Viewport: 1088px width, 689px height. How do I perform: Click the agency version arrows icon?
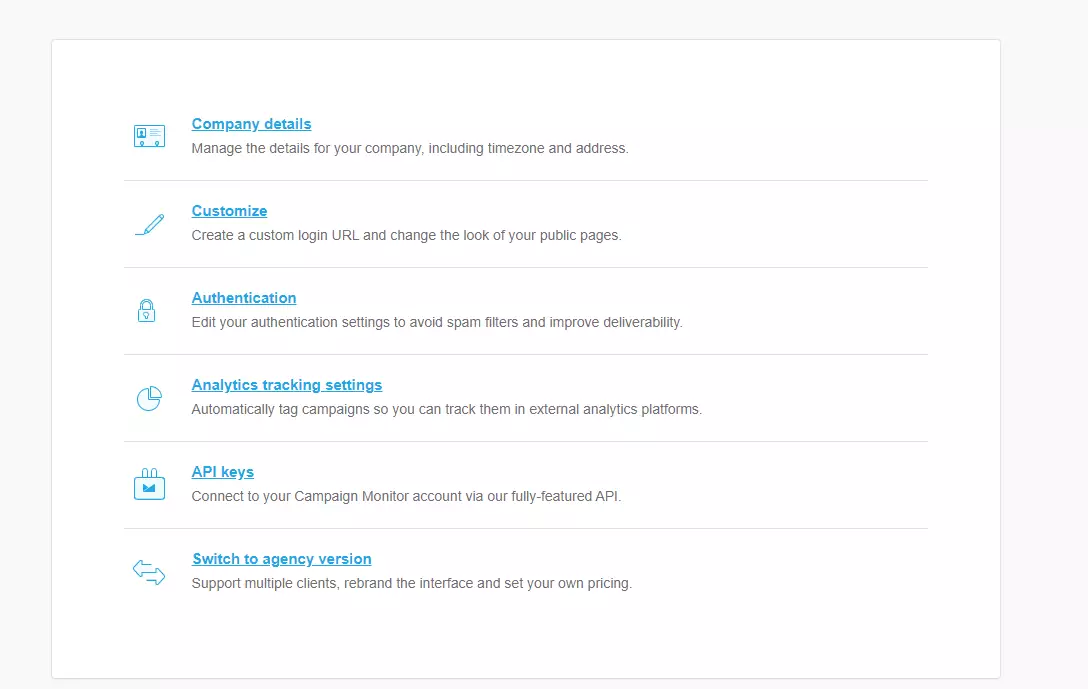click(x=149, y=572)
